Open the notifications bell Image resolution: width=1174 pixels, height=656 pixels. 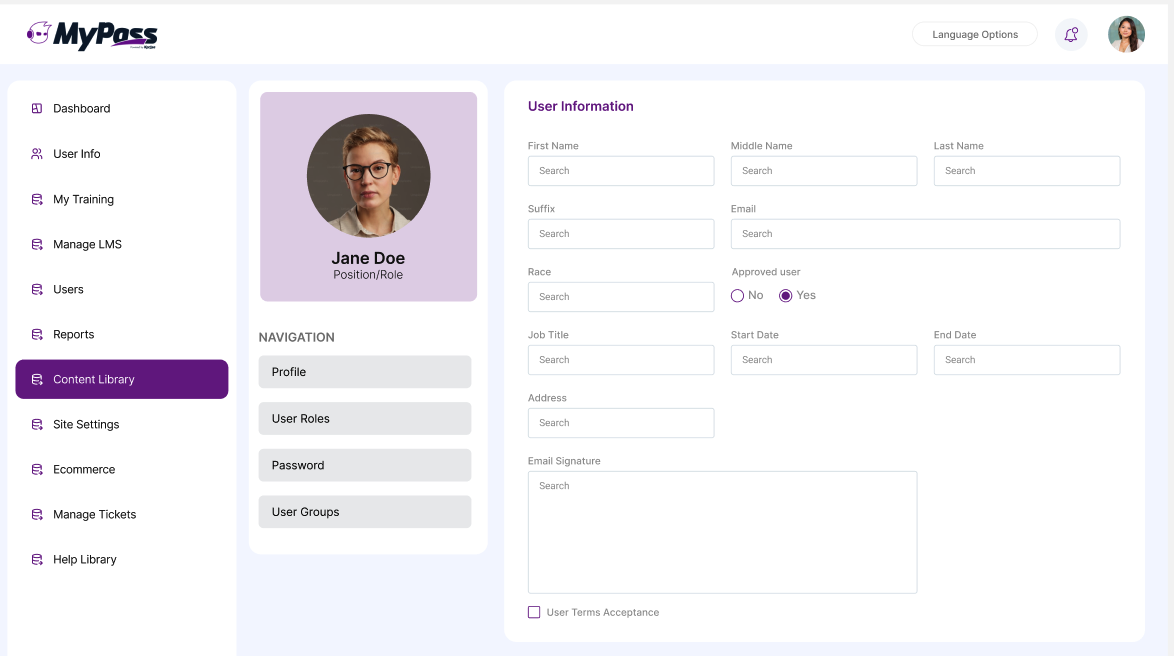click(1071, 34)
